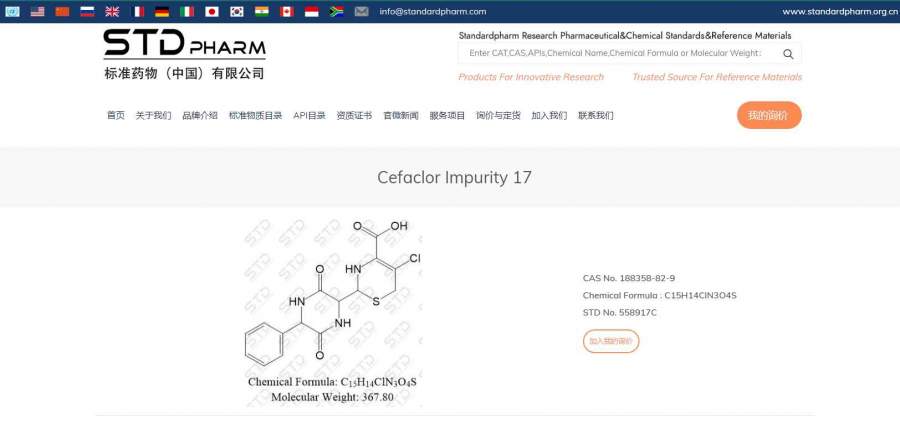Image resolution: width=900 pixels, height=429 pixels.
Task: Open the 关于我们 menu item
Action: coord(153,115)
